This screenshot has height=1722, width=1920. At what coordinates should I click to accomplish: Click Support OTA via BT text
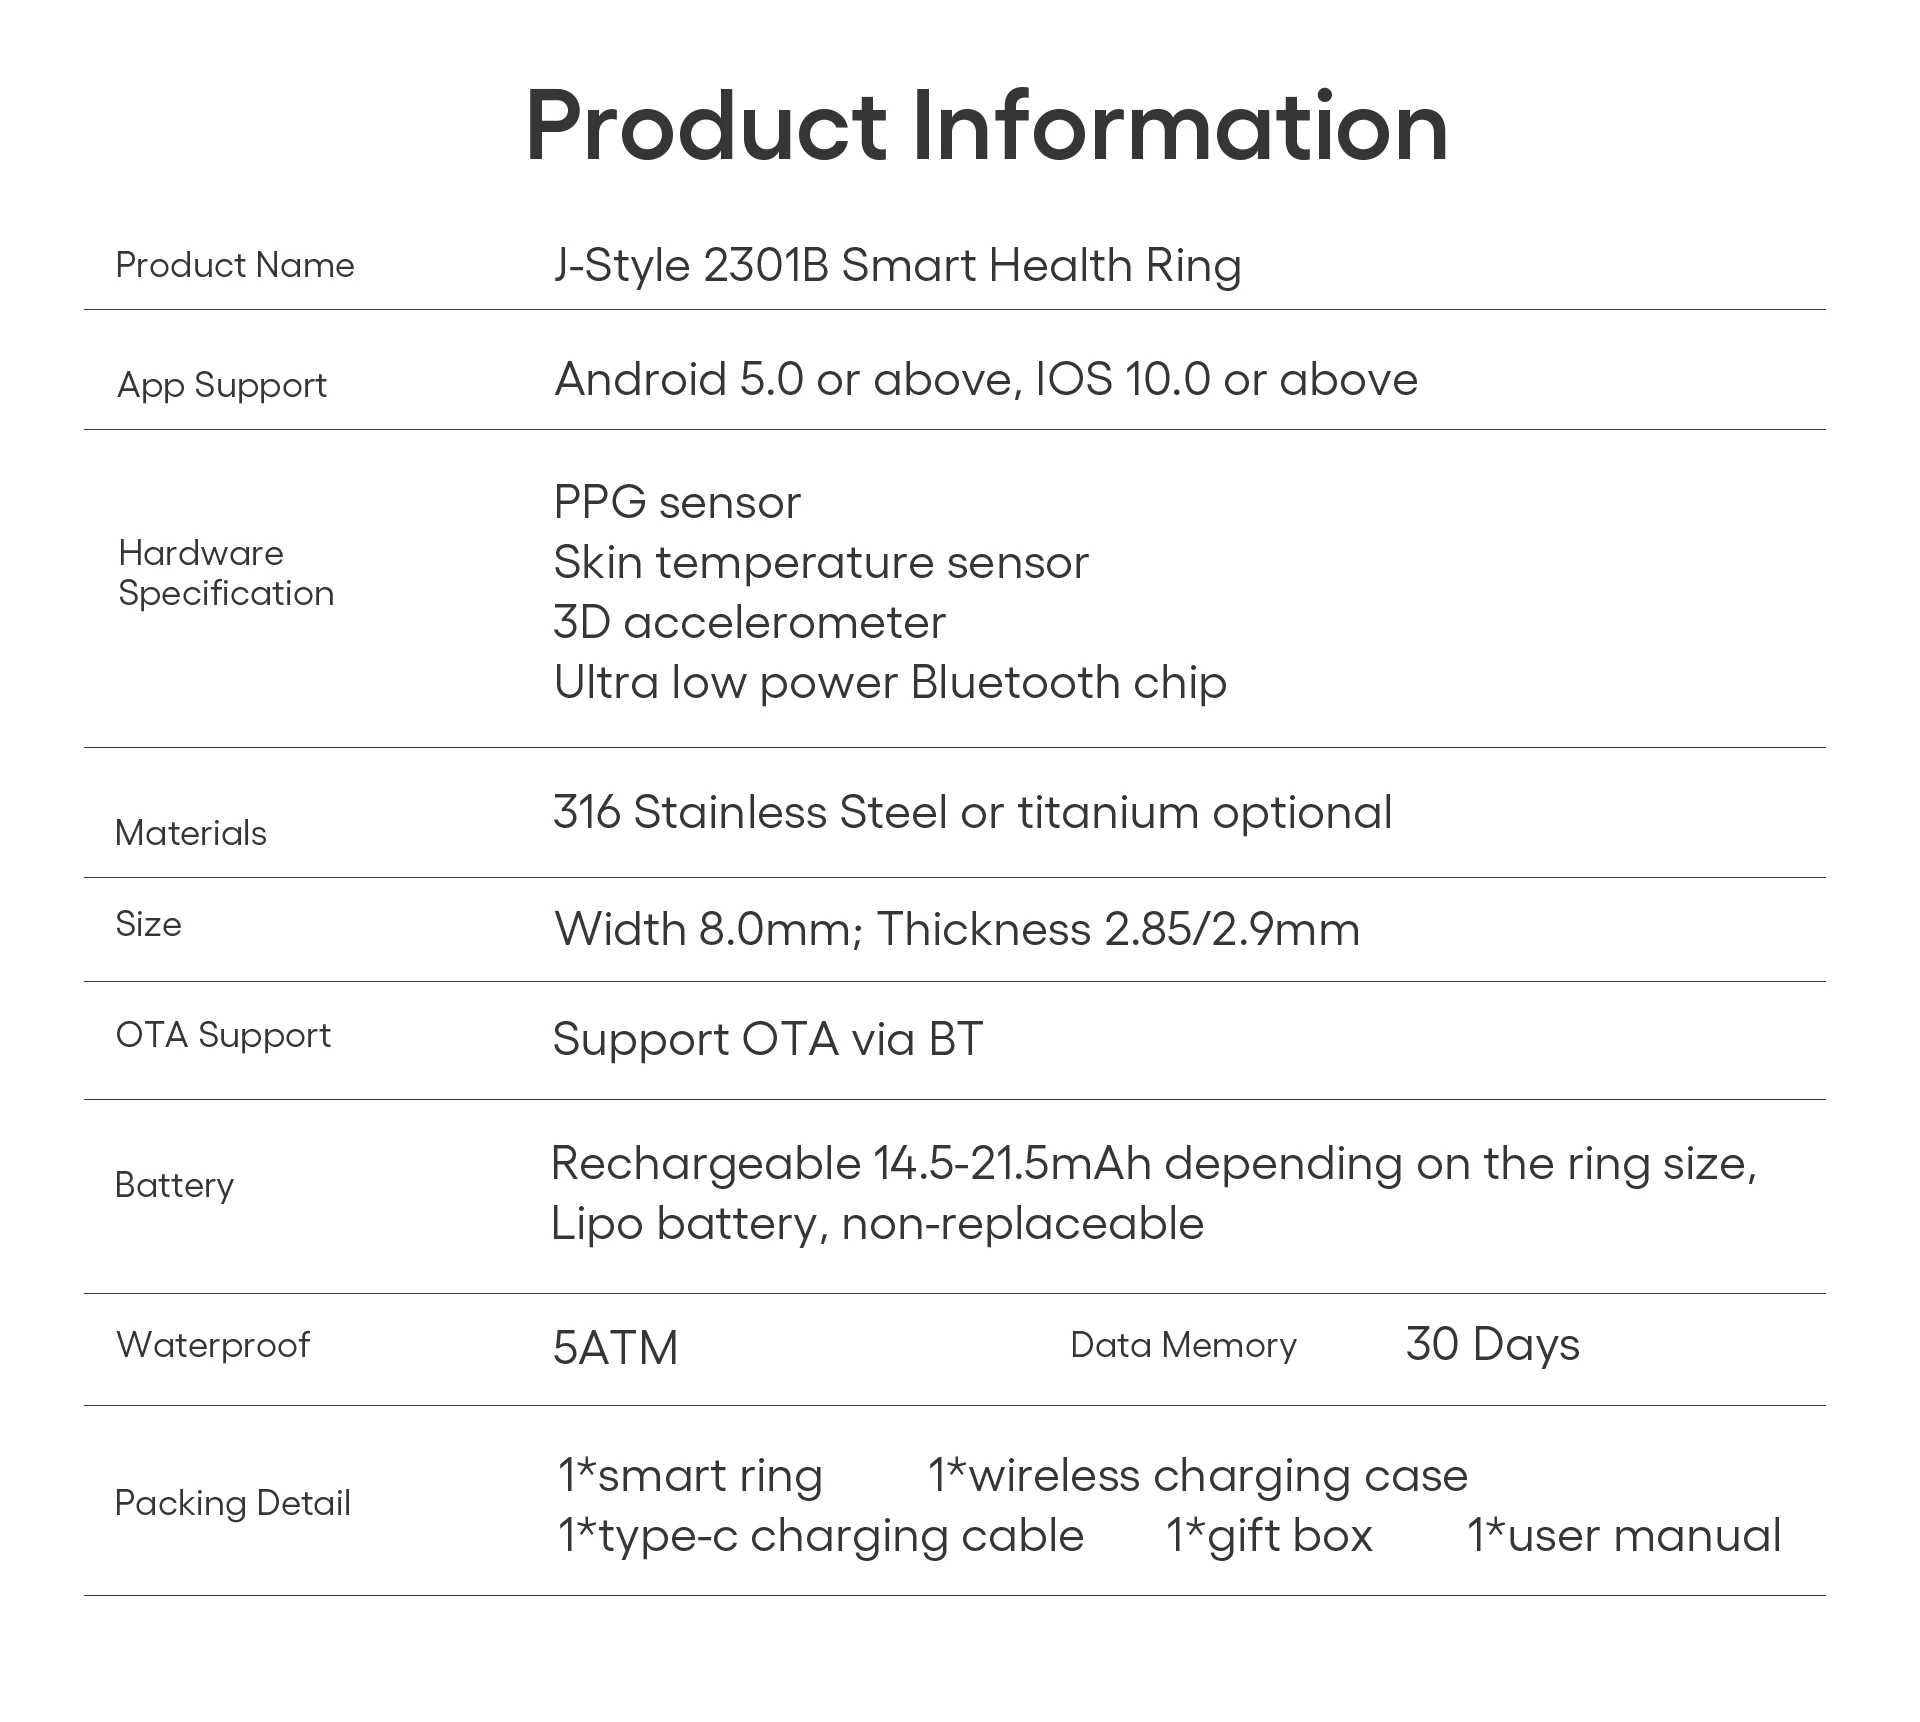tap(767, 1039)
